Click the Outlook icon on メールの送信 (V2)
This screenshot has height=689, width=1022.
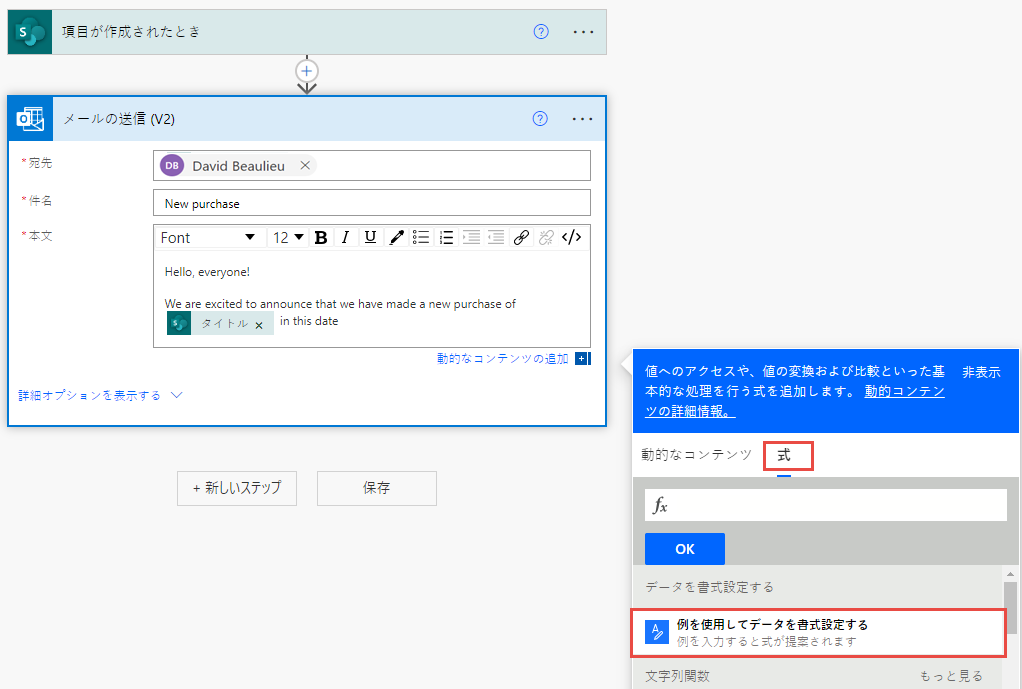(29, 118)
